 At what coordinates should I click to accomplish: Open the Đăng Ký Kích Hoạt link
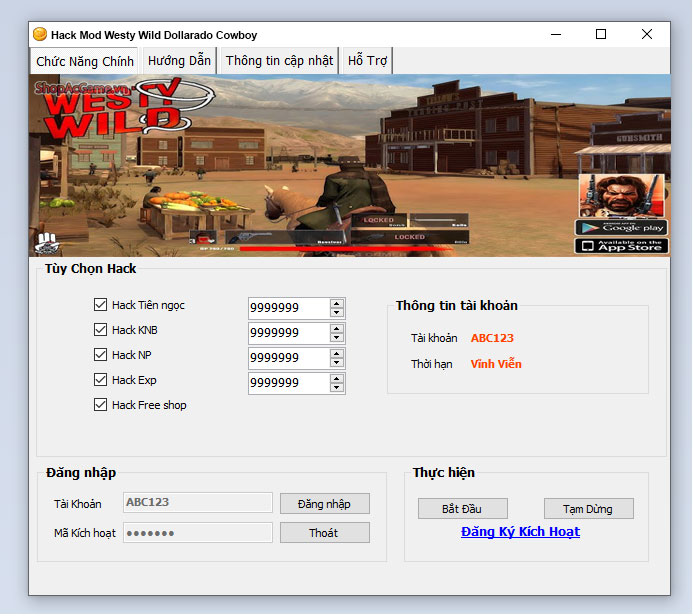[520, 532]
